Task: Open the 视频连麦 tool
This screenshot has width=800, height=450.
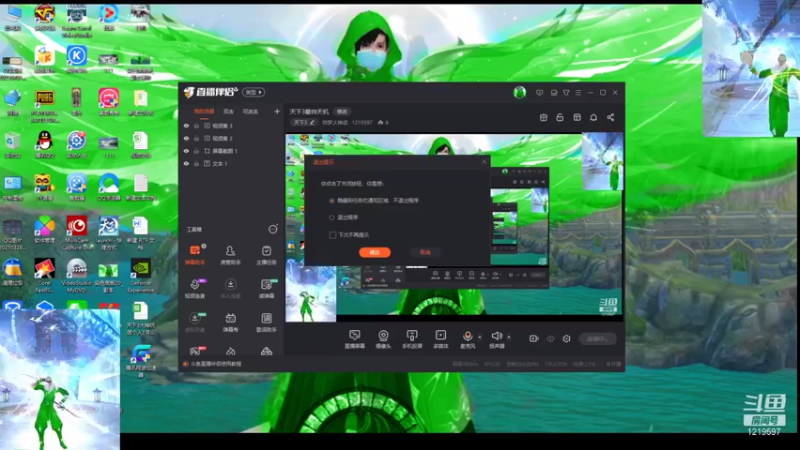Action: (x=194, y=288)
